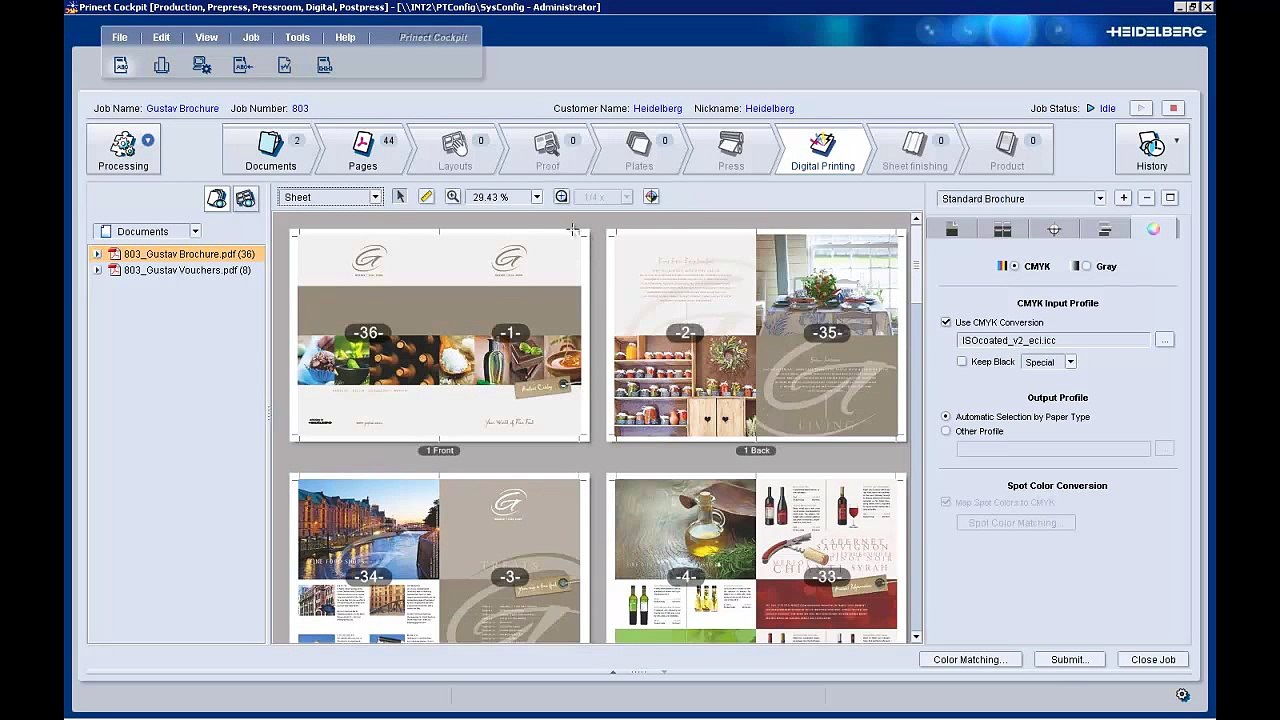Click the circled plus fit icon
This screenshot has width=1280, height=720.
(x=561, y=197)
